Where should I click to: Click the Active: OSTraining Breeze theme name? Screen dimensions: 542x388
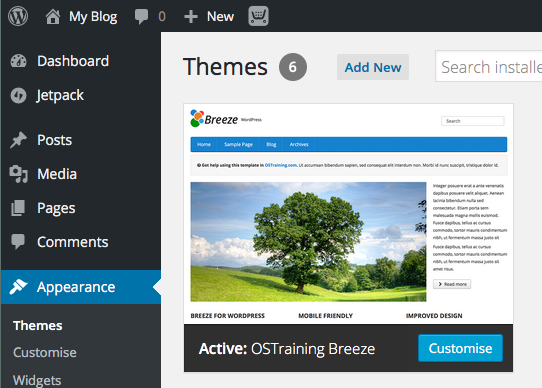pos(287,349)
